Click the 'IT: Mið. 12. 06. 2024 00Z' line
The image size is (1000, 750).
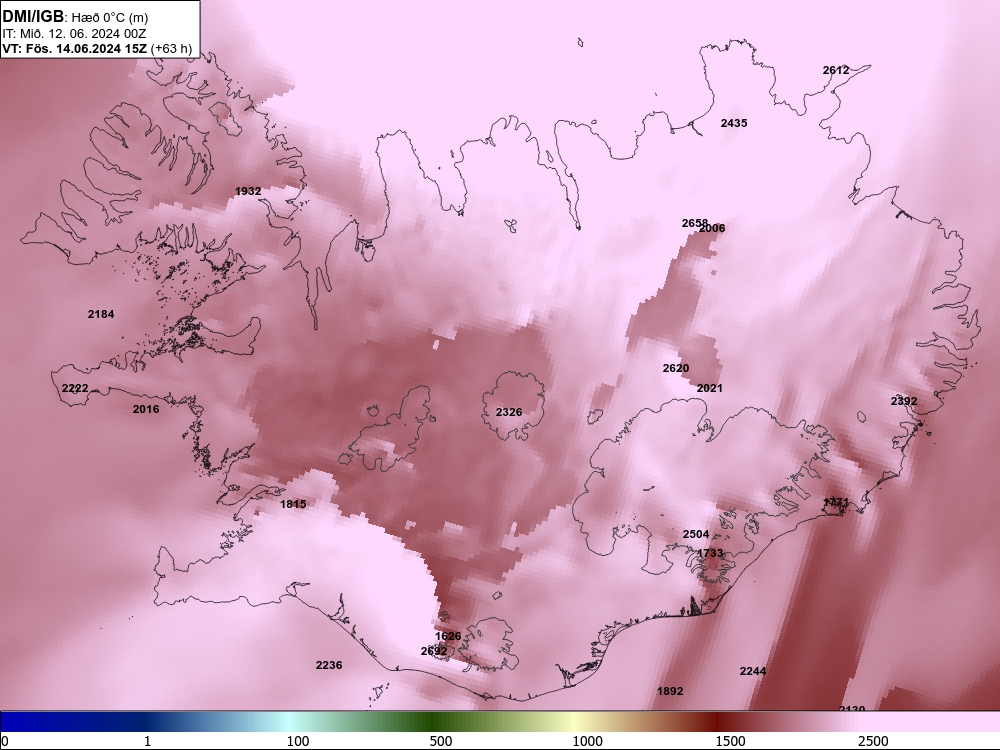pos(74,34)
